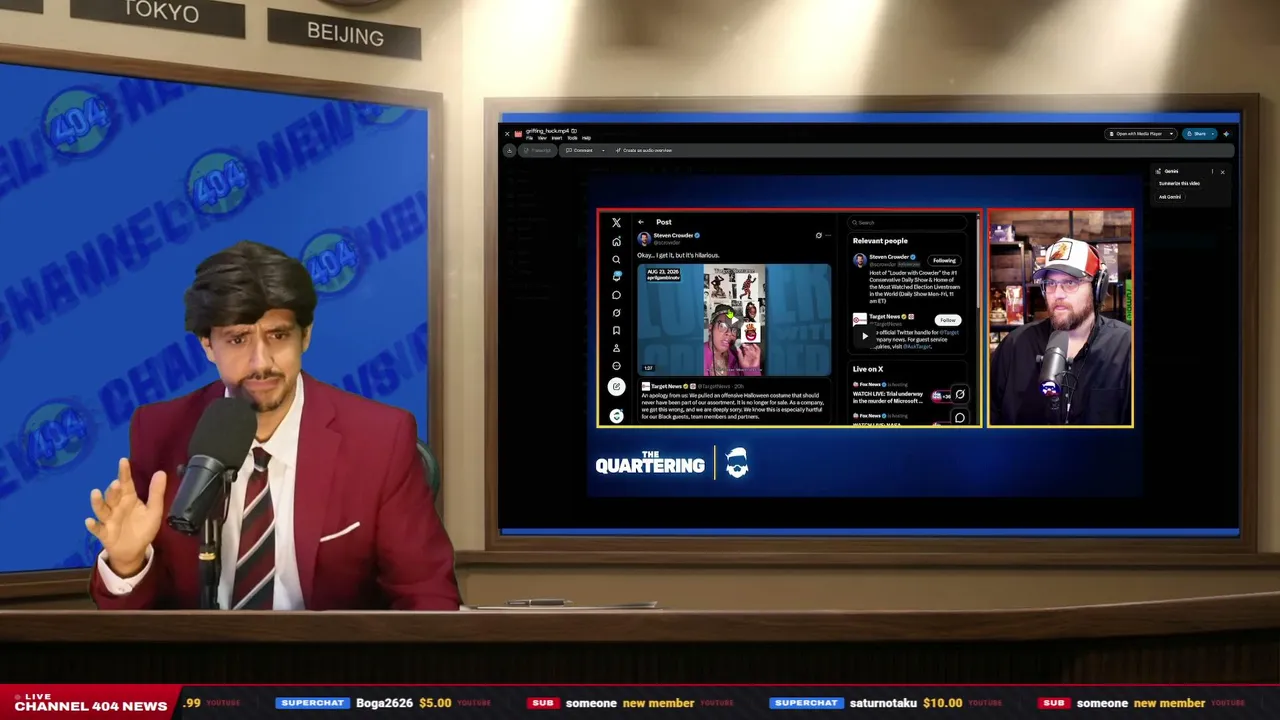Open the View menu
The image size is (1280, 720).
(x=542, y=138)
